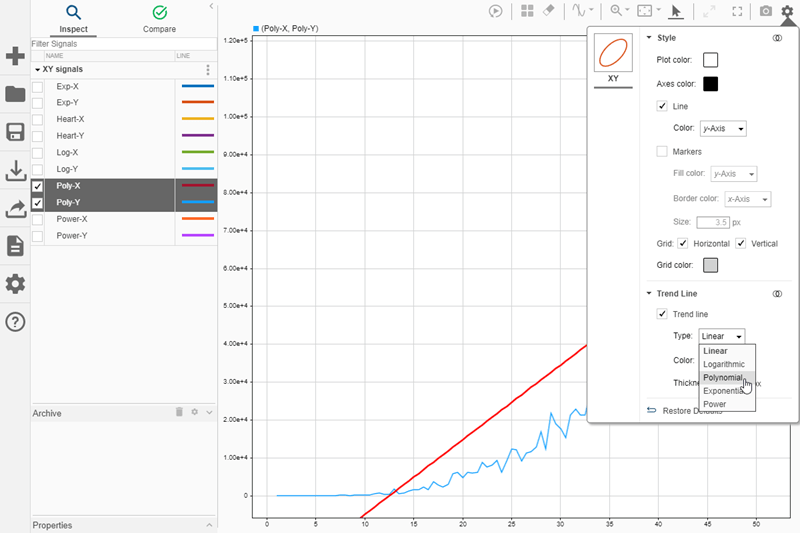Open the Fill color dropdown

click(734, 174)
